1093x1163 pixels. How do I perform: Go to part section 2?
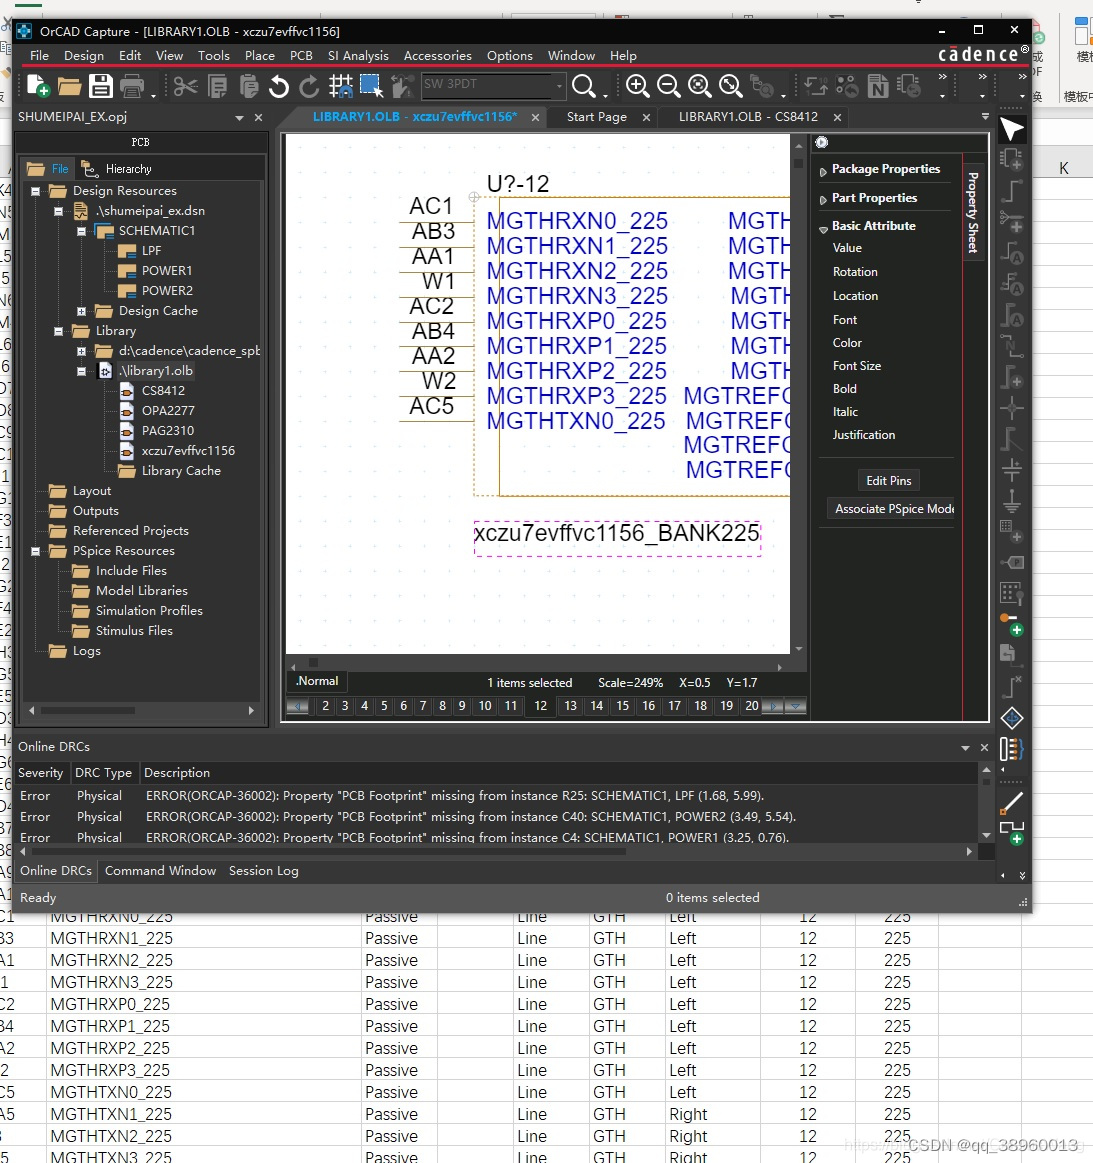coord(325,706)
